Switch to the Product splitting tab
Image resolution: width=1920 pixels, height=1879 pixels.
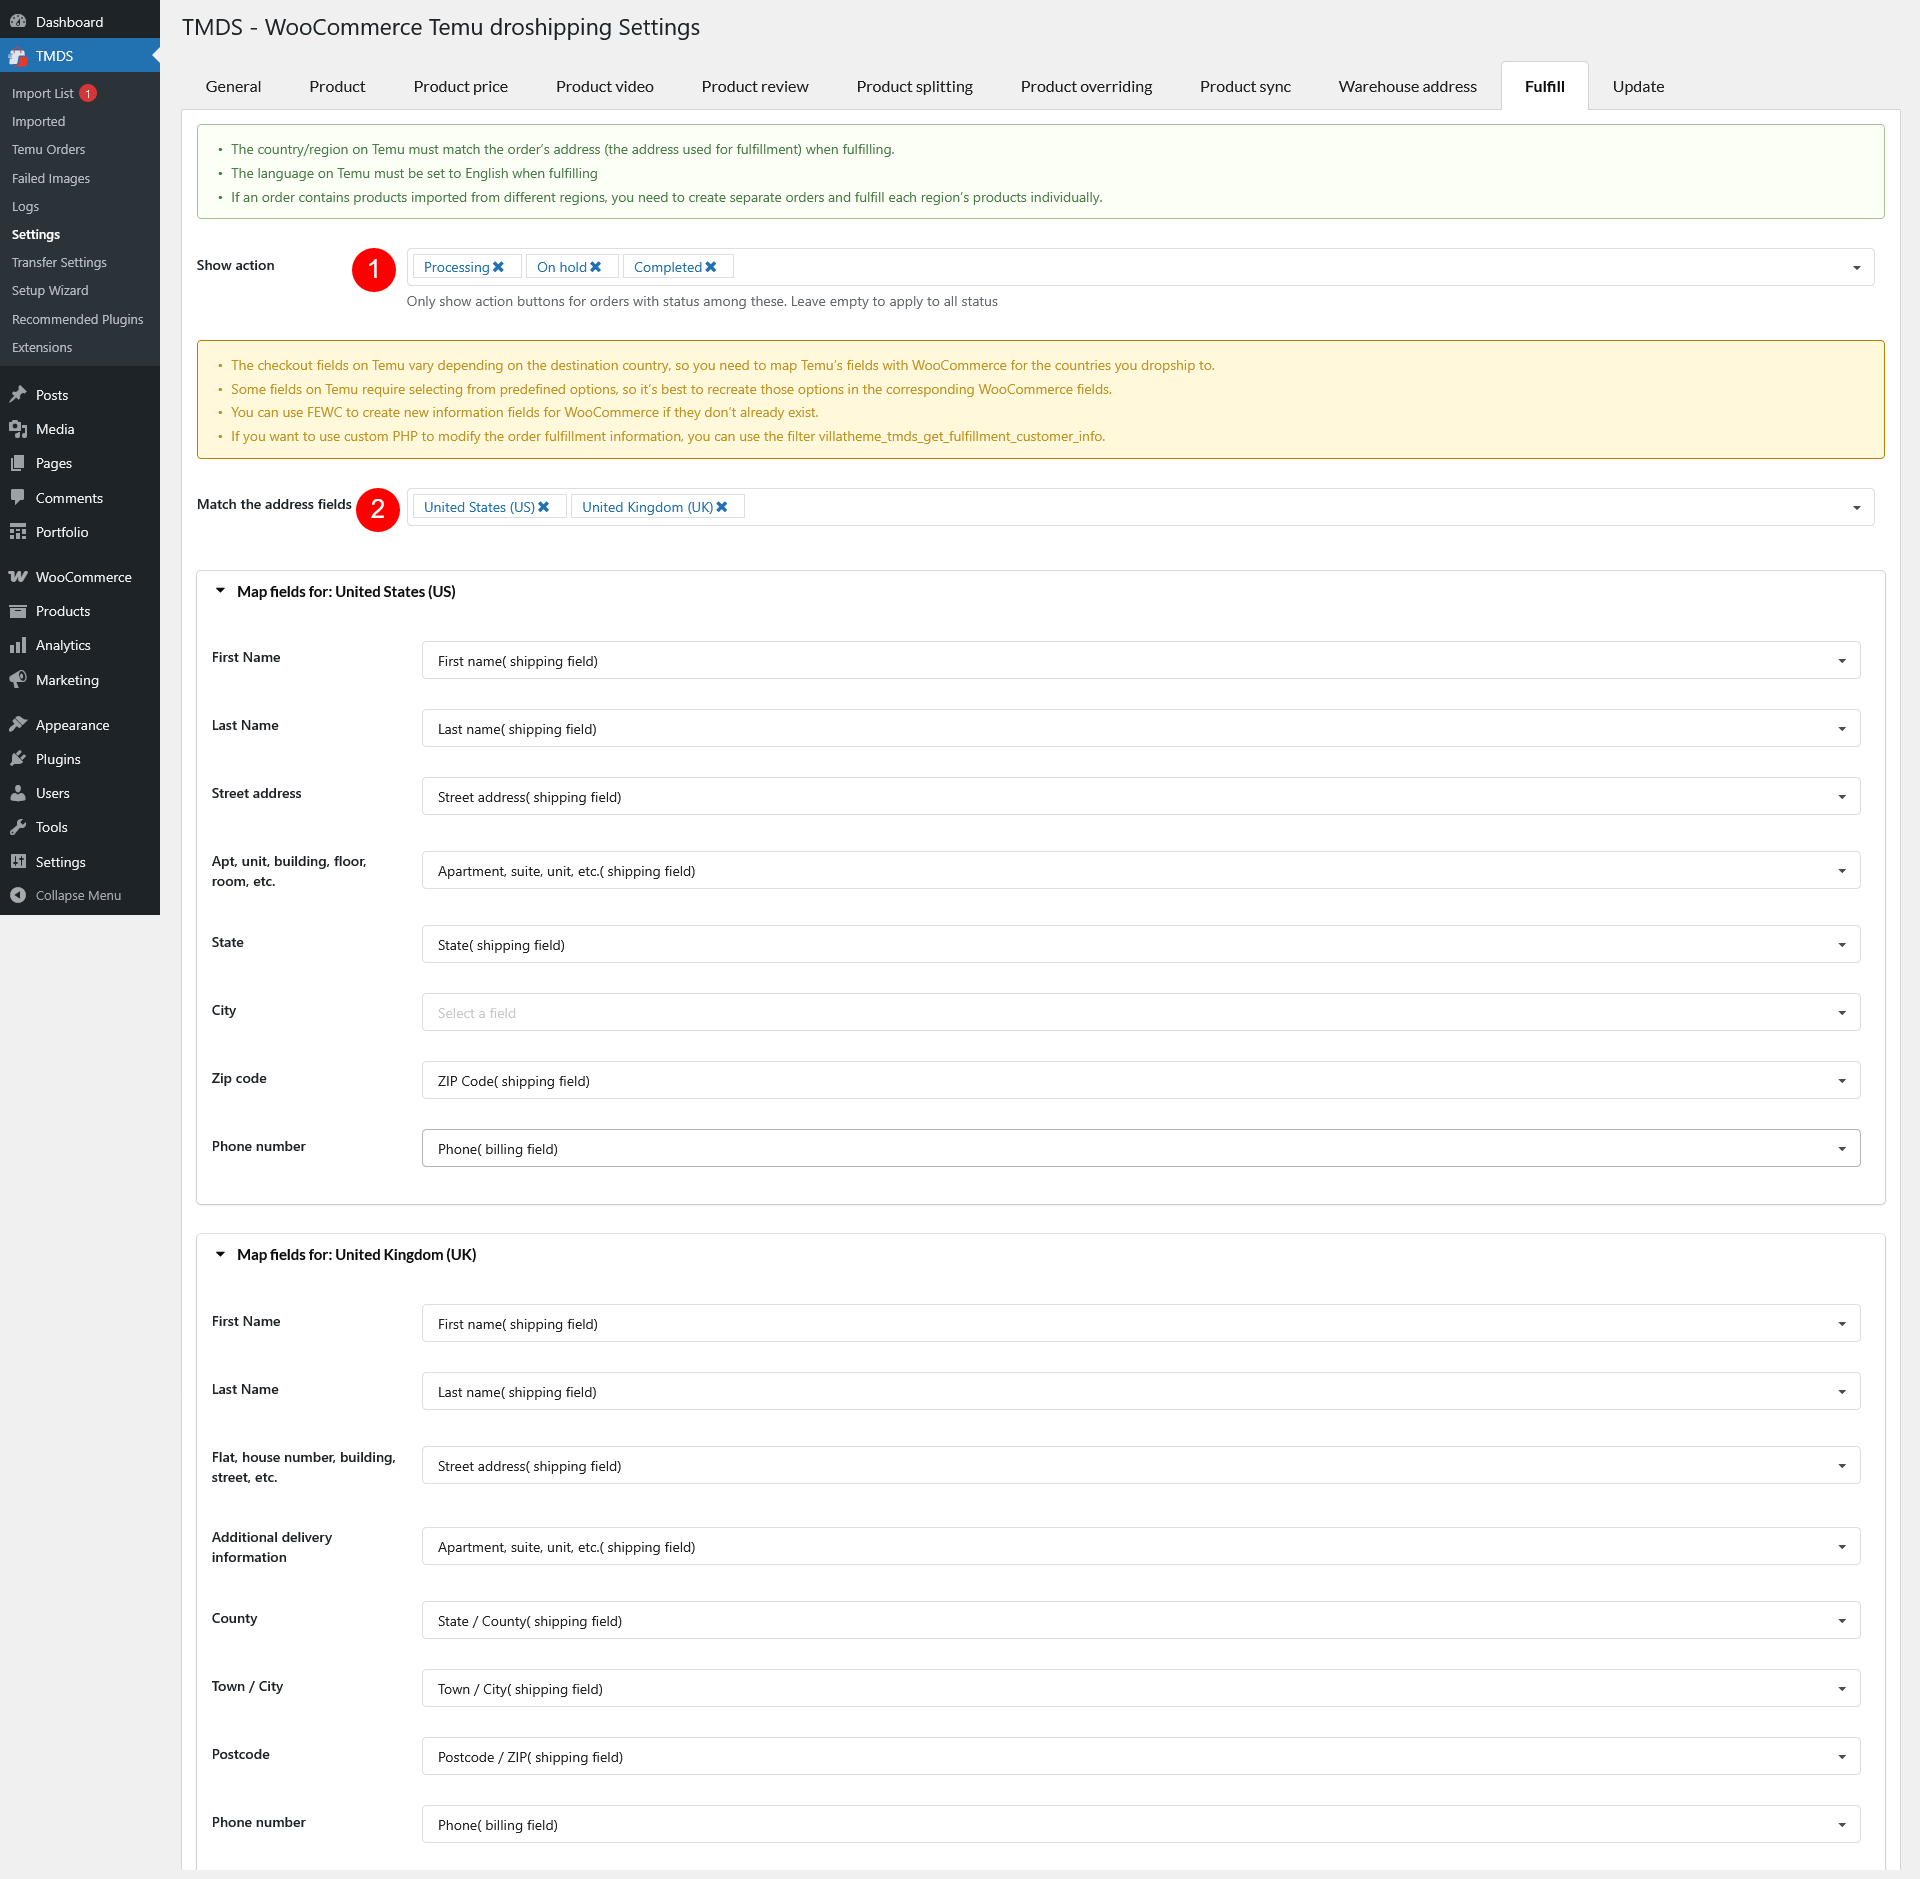[x=915, y=86]
